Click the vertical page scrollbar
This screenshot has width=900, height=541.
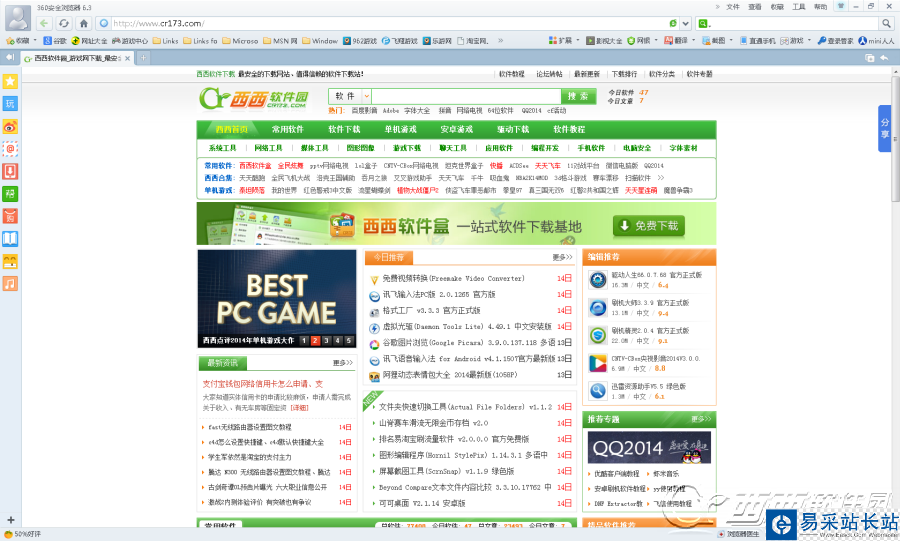[895, 138]
